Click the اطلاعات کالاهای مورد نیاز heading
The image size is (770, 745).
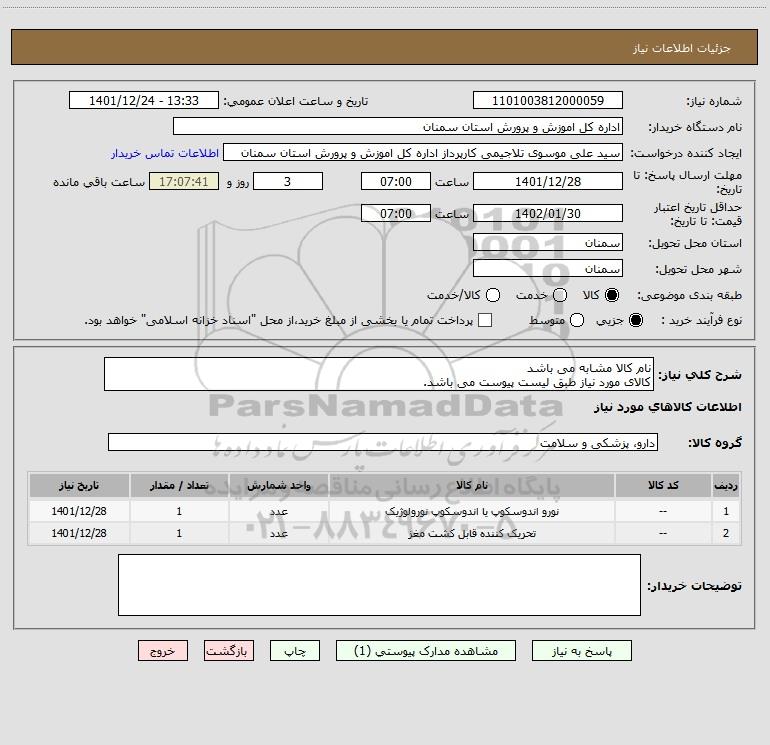pyautogui.click(x=668, y=407)
